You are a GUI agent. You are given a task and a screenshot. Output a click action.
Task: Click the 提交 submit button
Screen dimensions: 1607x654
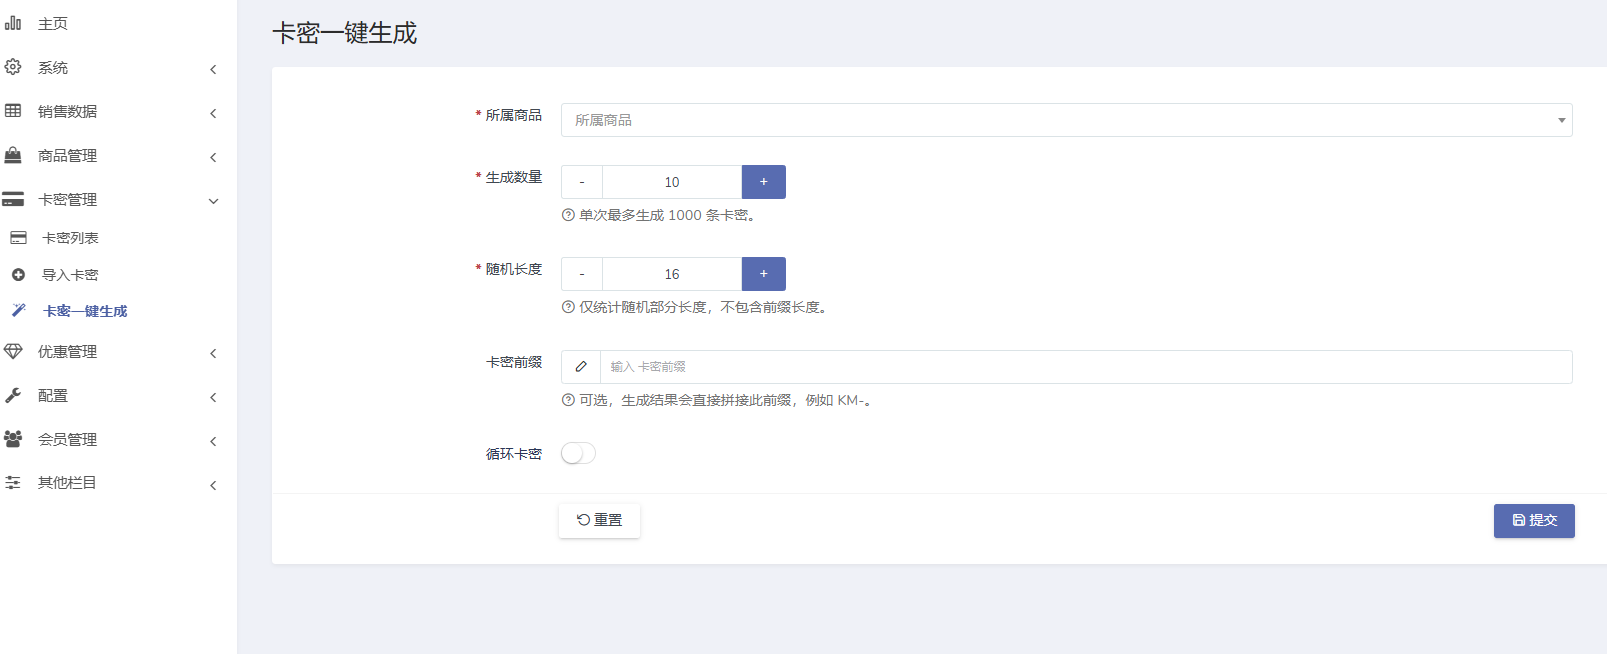click(x=1534, y=521)
